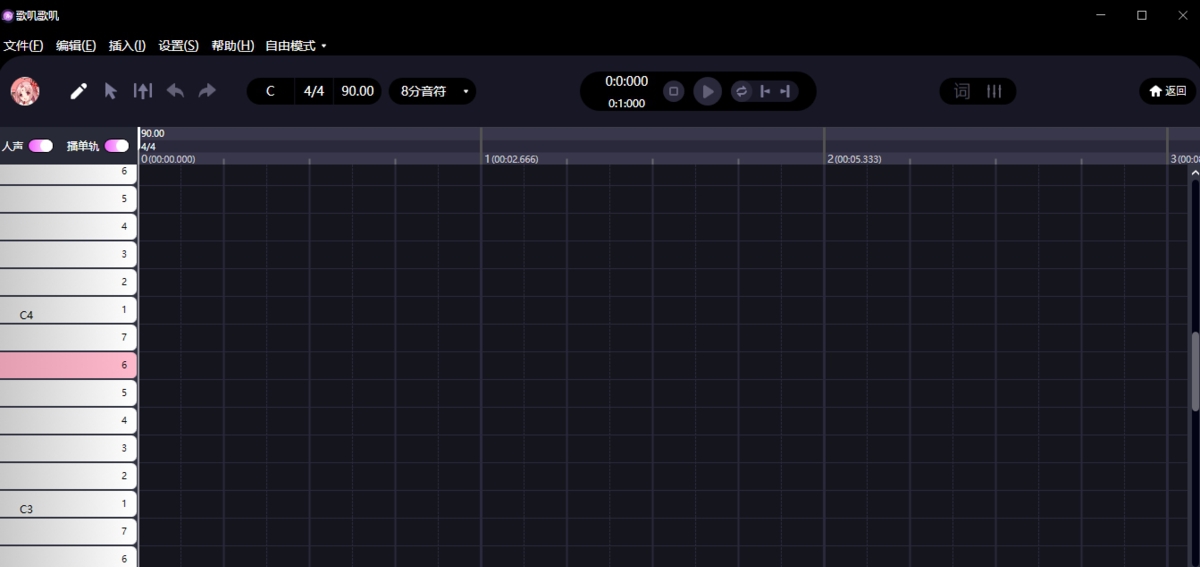Click the vertical scrollbar thumb
1200x567 pixels.
(1194, 370)
